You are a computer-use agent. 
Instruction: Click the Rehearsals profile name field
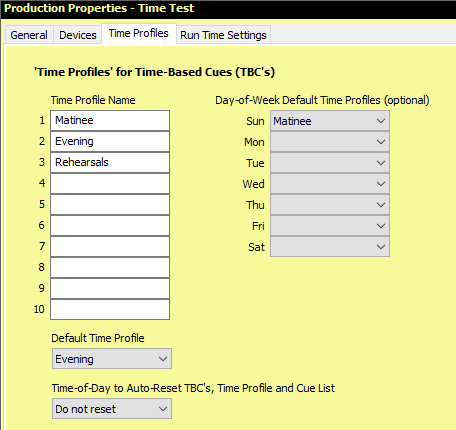pos(110,163)
